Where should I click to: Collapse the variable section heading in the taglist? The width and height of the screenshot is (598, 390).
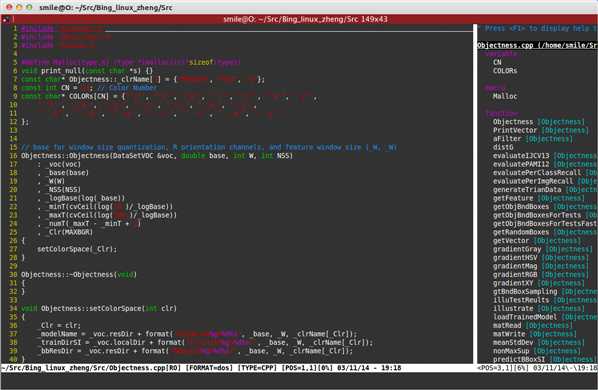(x=501, y=54)
